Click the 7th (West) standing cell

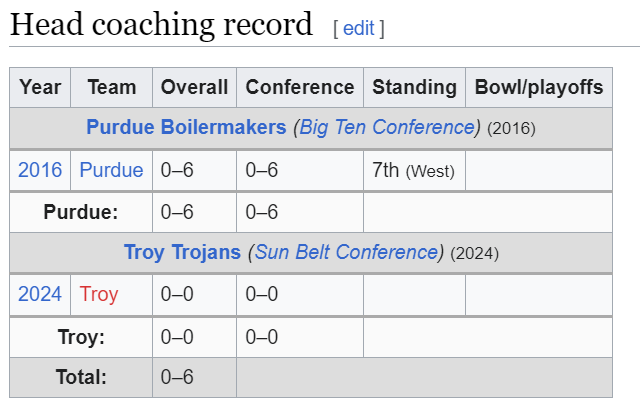pos(414,170)
